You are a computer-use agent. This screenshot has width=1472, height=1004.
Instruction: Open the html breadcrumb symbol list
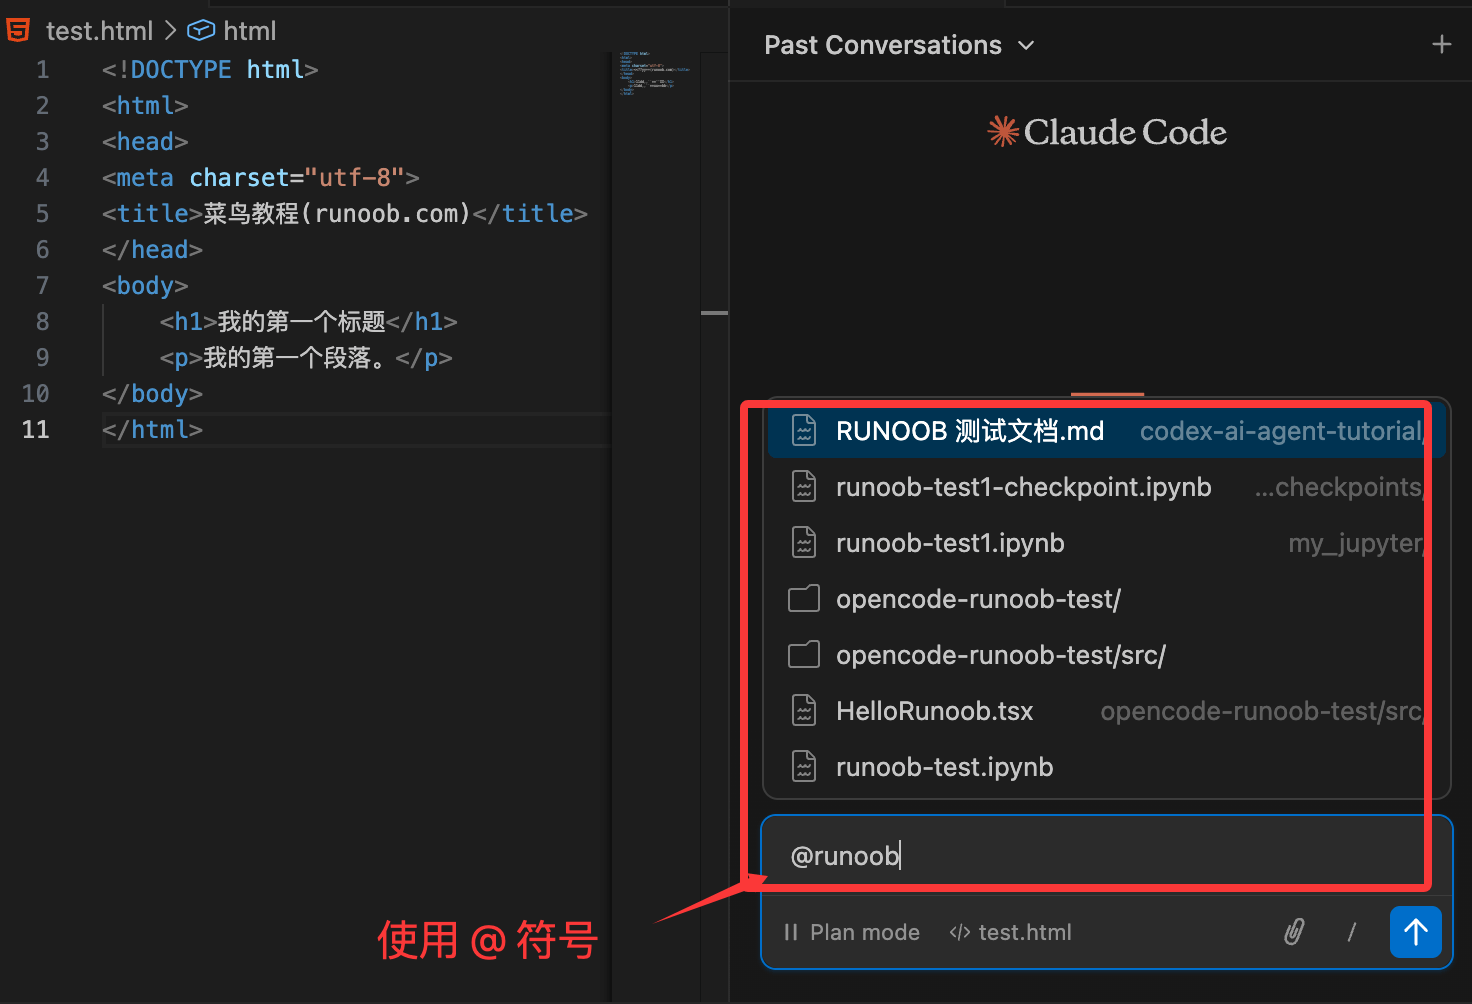(x=249, y=31)
